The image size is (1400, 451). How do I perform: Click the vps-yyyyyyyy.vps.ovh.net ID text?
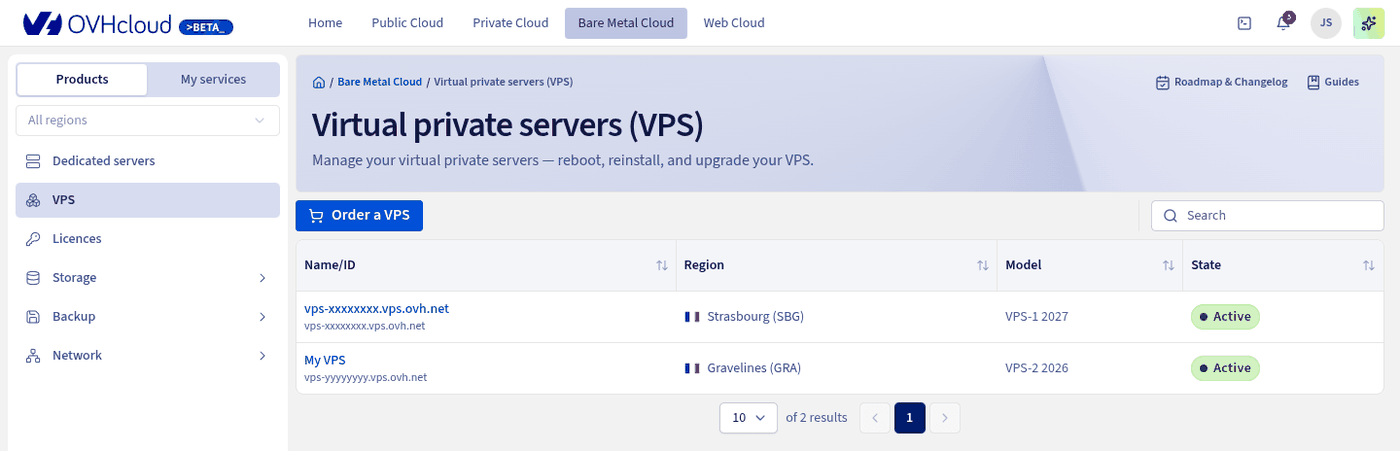(x=366, y=377)
